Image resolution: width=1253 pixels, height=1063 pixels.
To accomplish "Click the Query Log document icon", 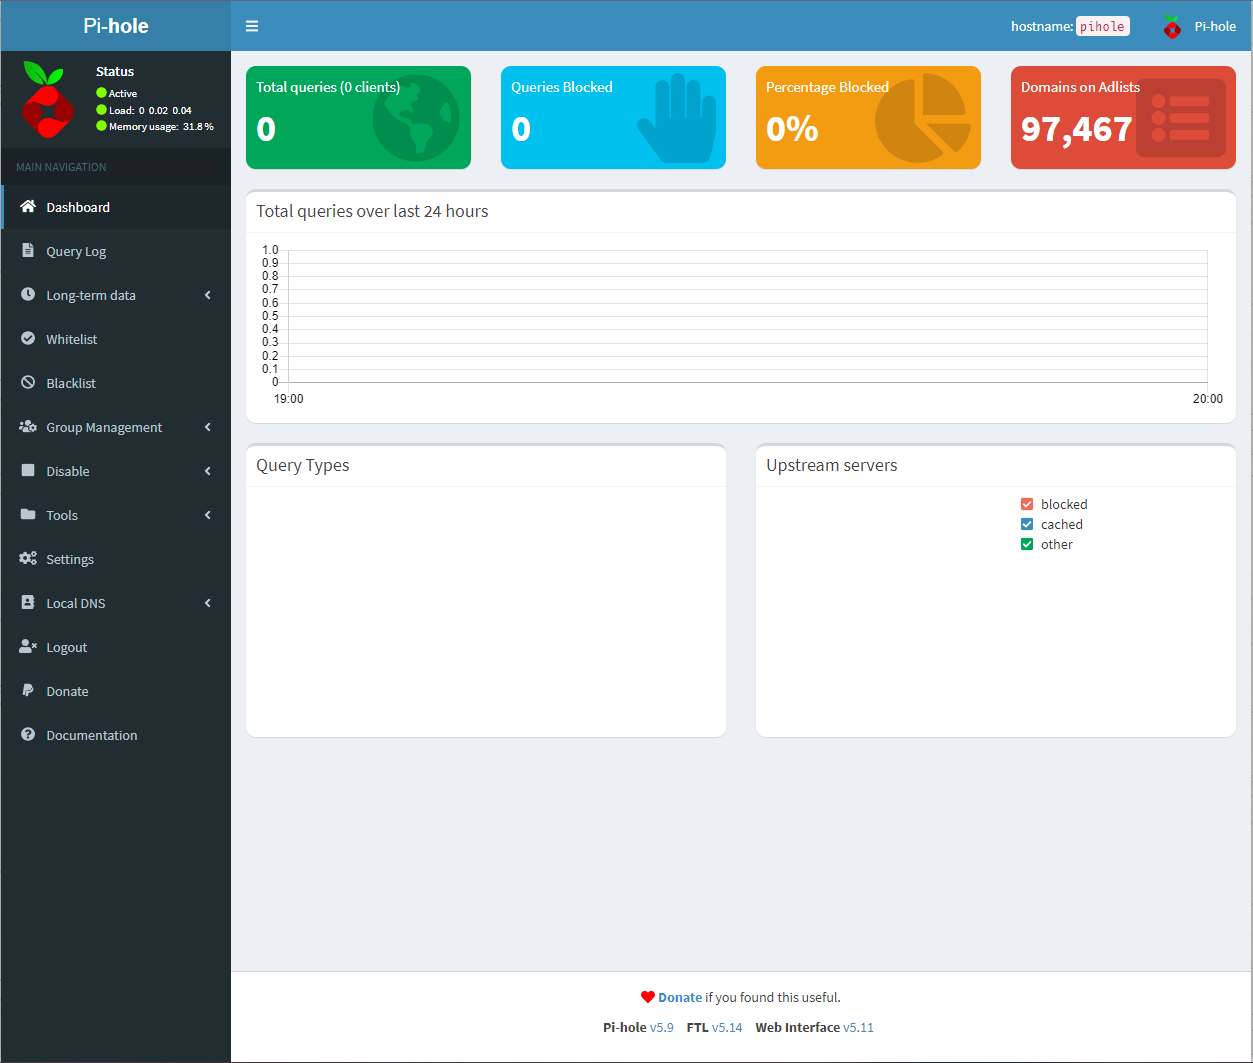I will click(28, 251).
